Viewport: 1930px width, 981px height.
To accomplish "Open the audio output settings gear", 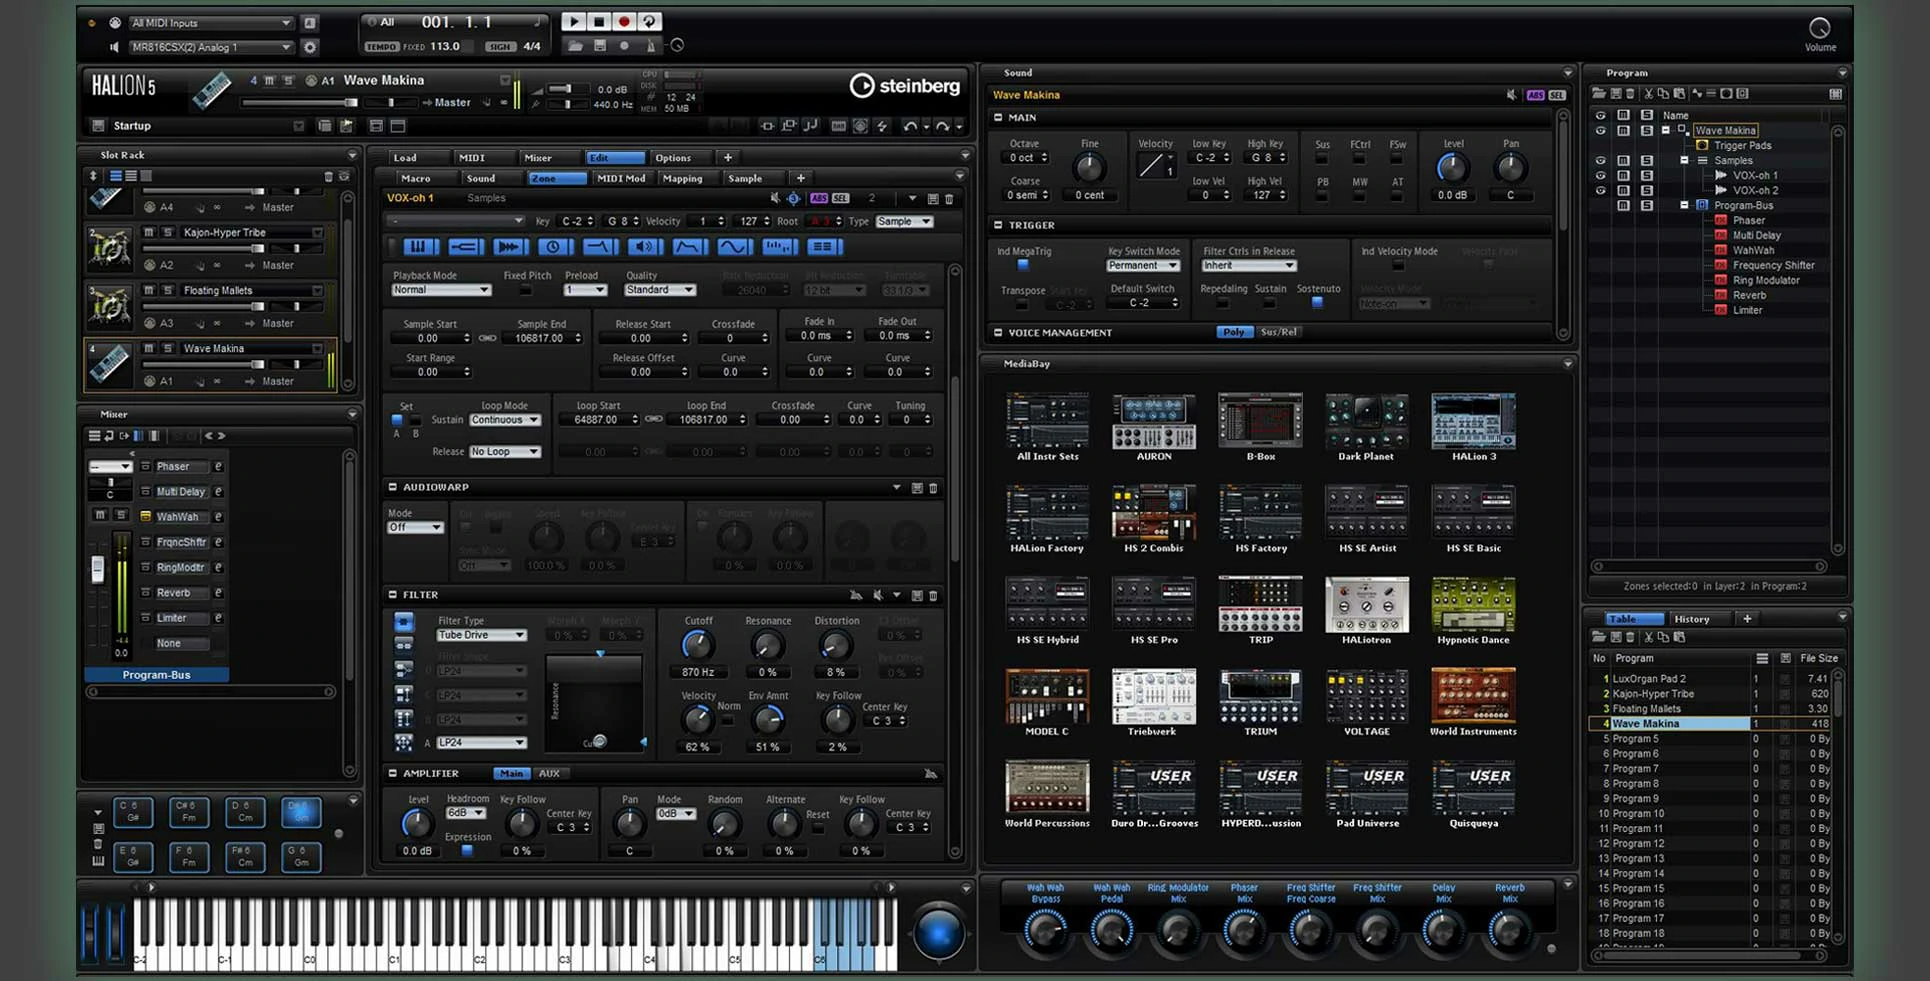I will [310, 47].
